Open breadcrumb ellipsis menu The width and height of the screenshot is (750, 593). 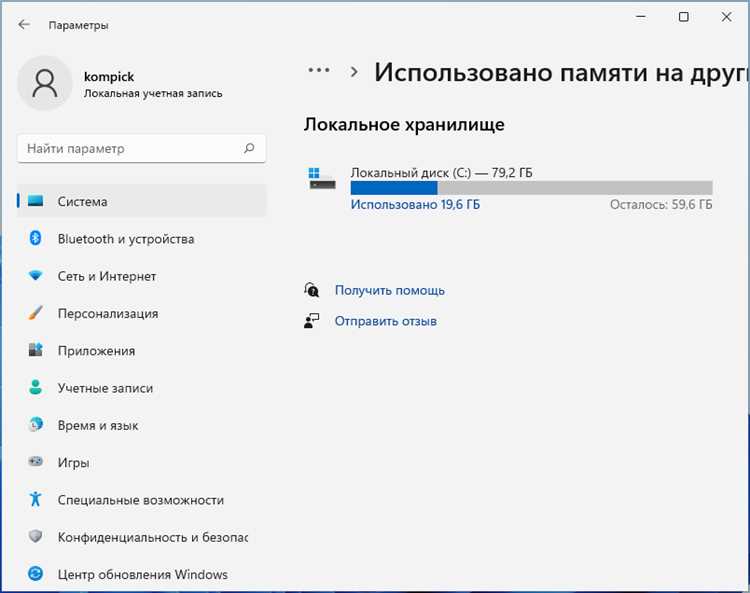coord(319,70)
